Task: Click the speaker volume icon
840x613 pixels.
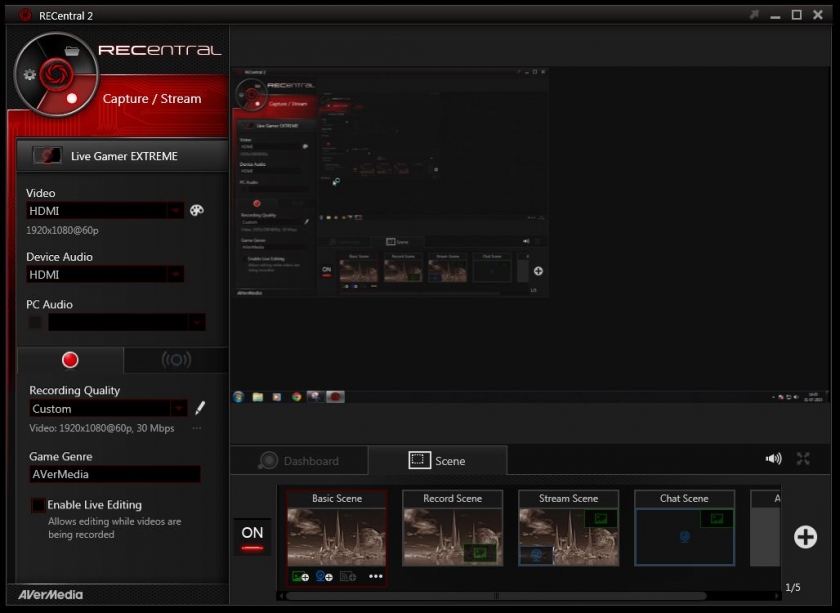Action: pyautogui.click(x=774, y=459)
